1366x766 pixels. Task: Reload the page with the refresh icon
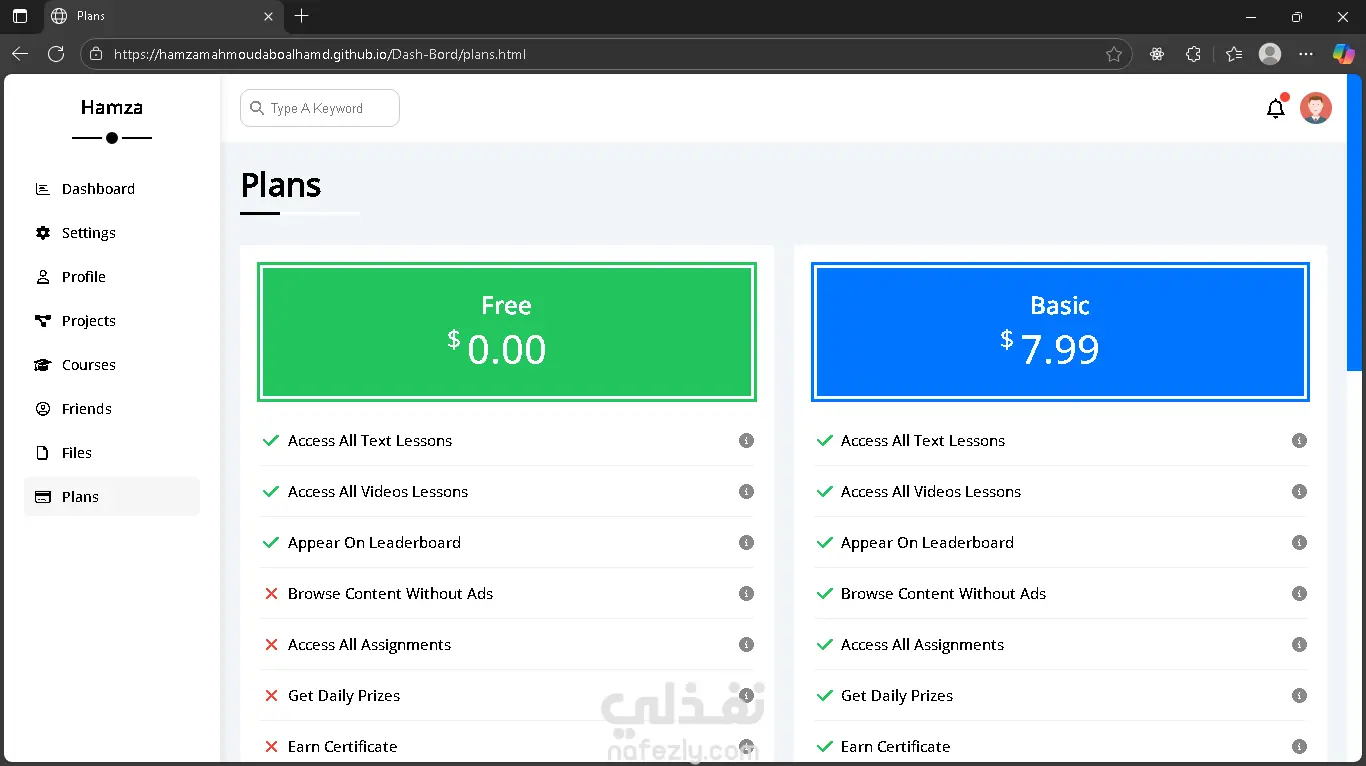click(x=56, y=54)
